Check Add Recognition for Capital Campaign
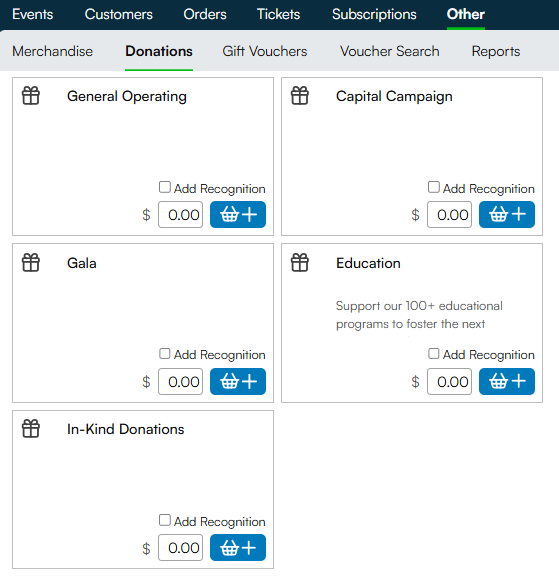This screenshot has height=583, width=559. tap(434, 187)
